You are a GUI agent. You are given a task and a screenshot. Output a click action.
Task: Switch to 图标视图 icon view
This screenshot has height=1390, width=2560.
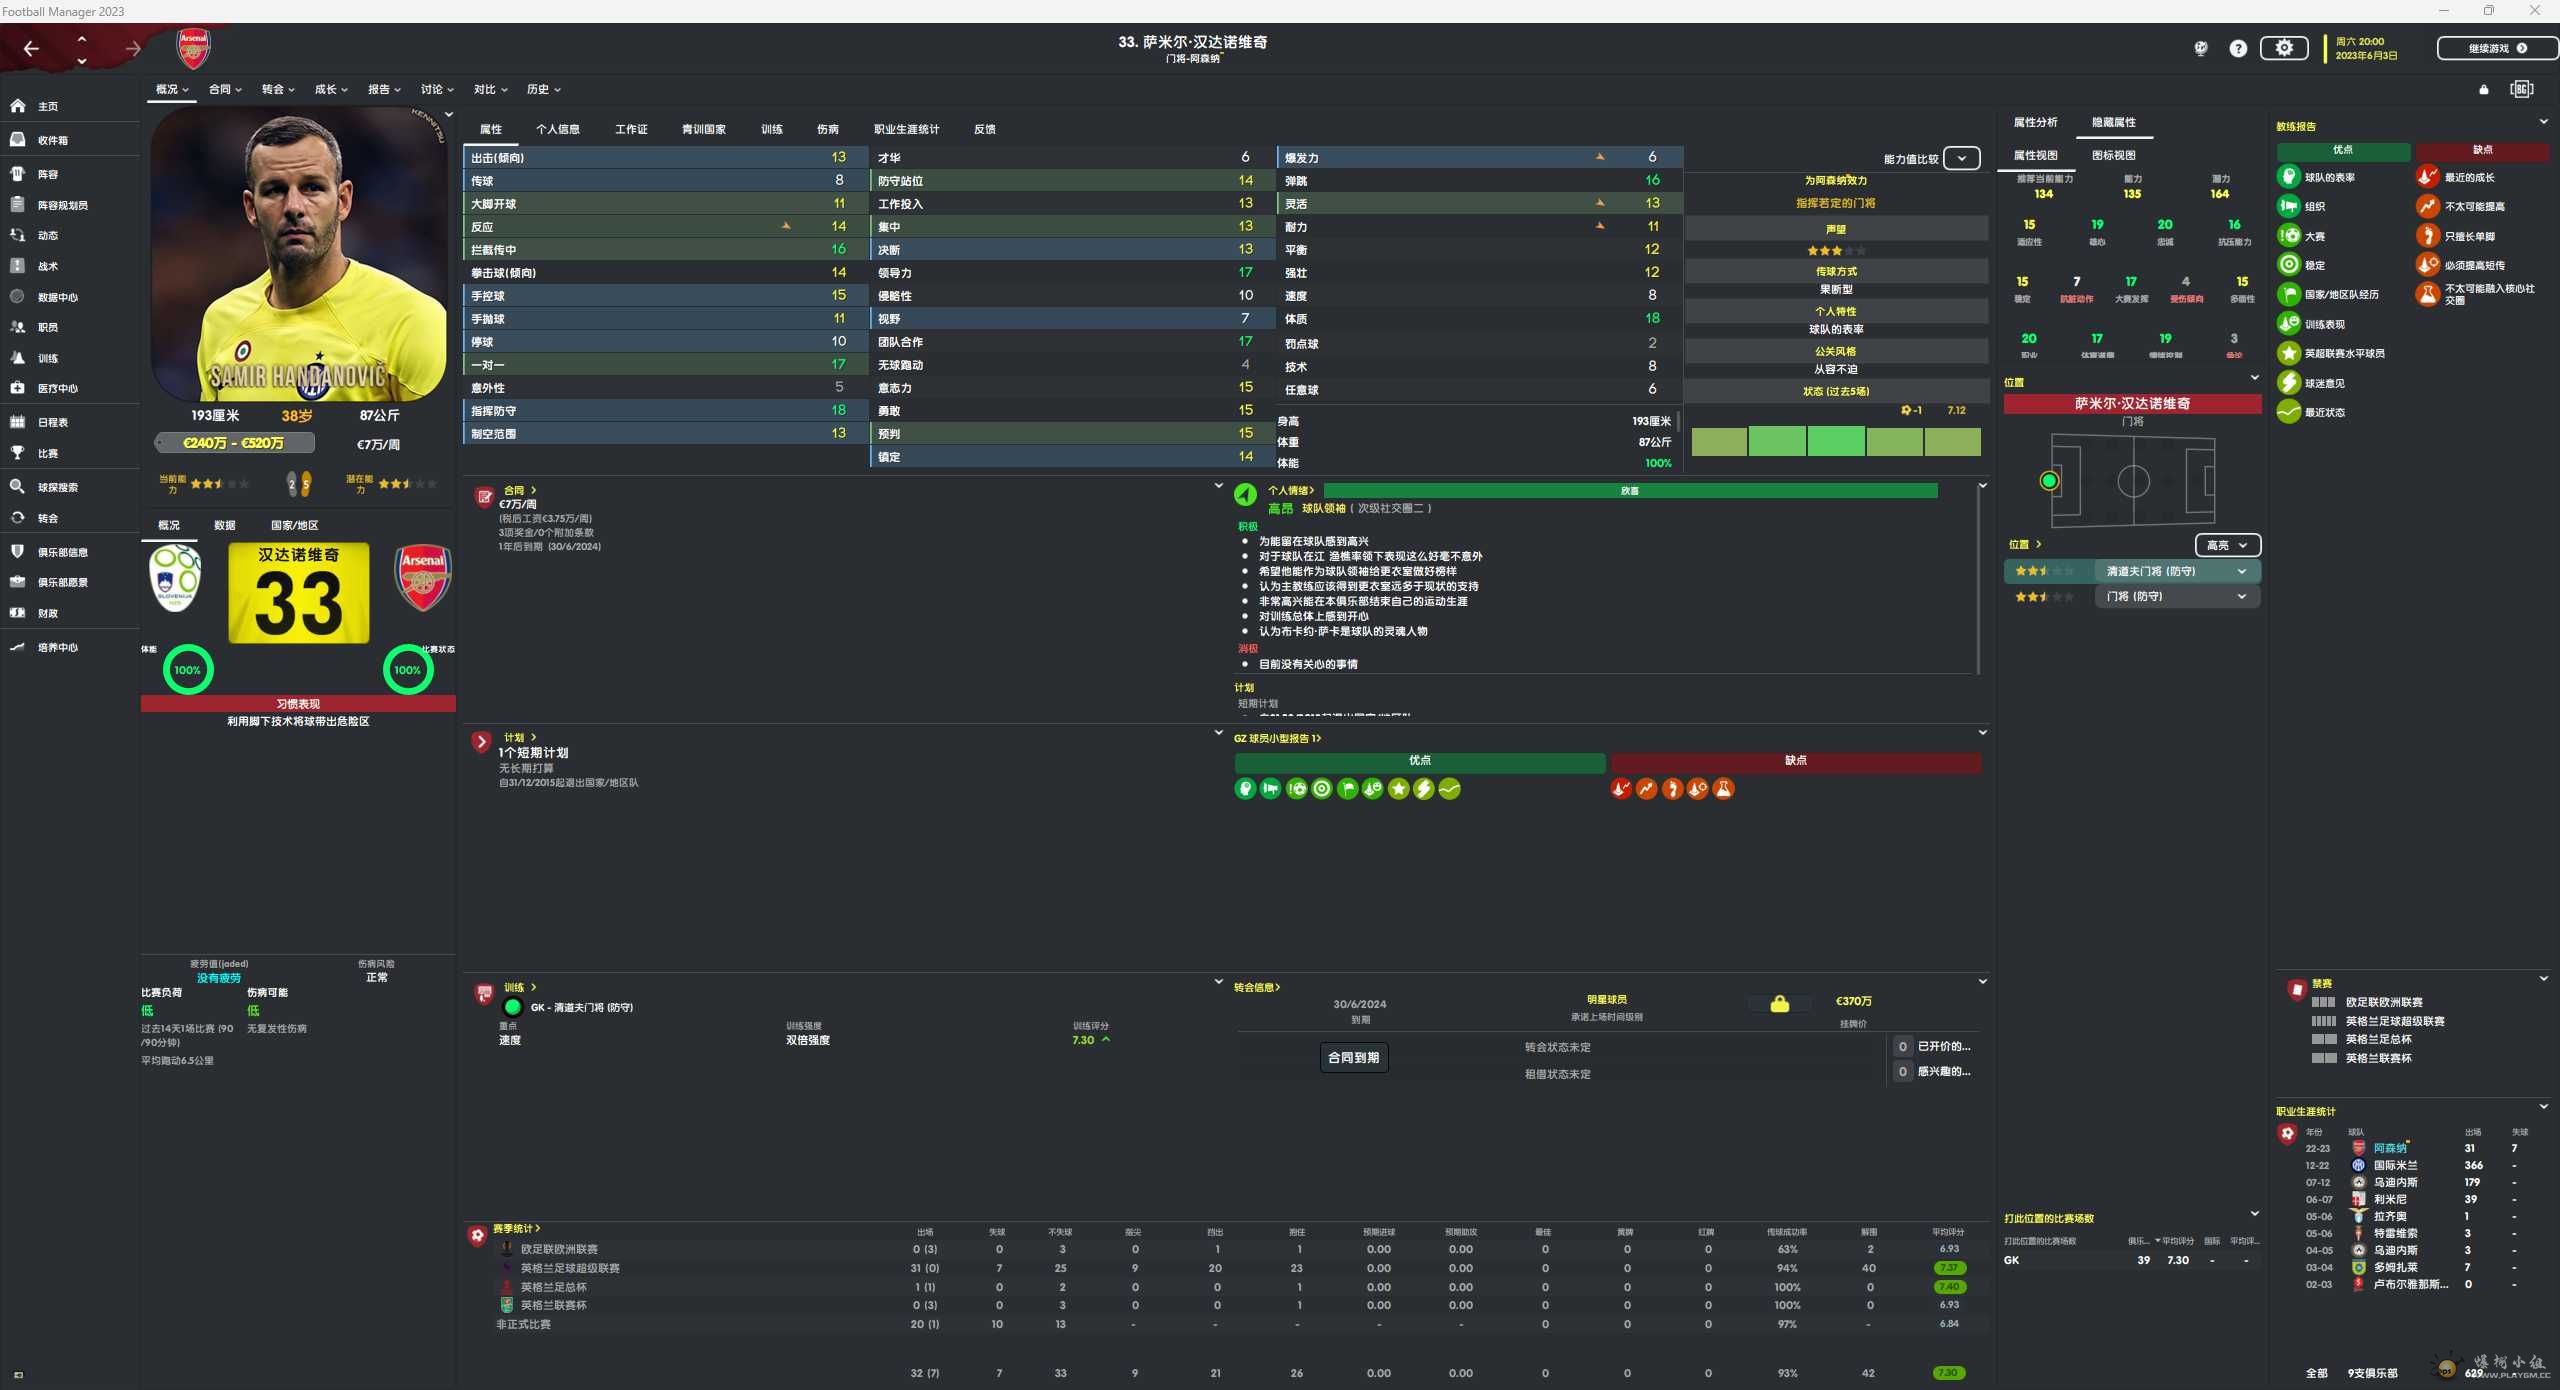[2113, 155]
